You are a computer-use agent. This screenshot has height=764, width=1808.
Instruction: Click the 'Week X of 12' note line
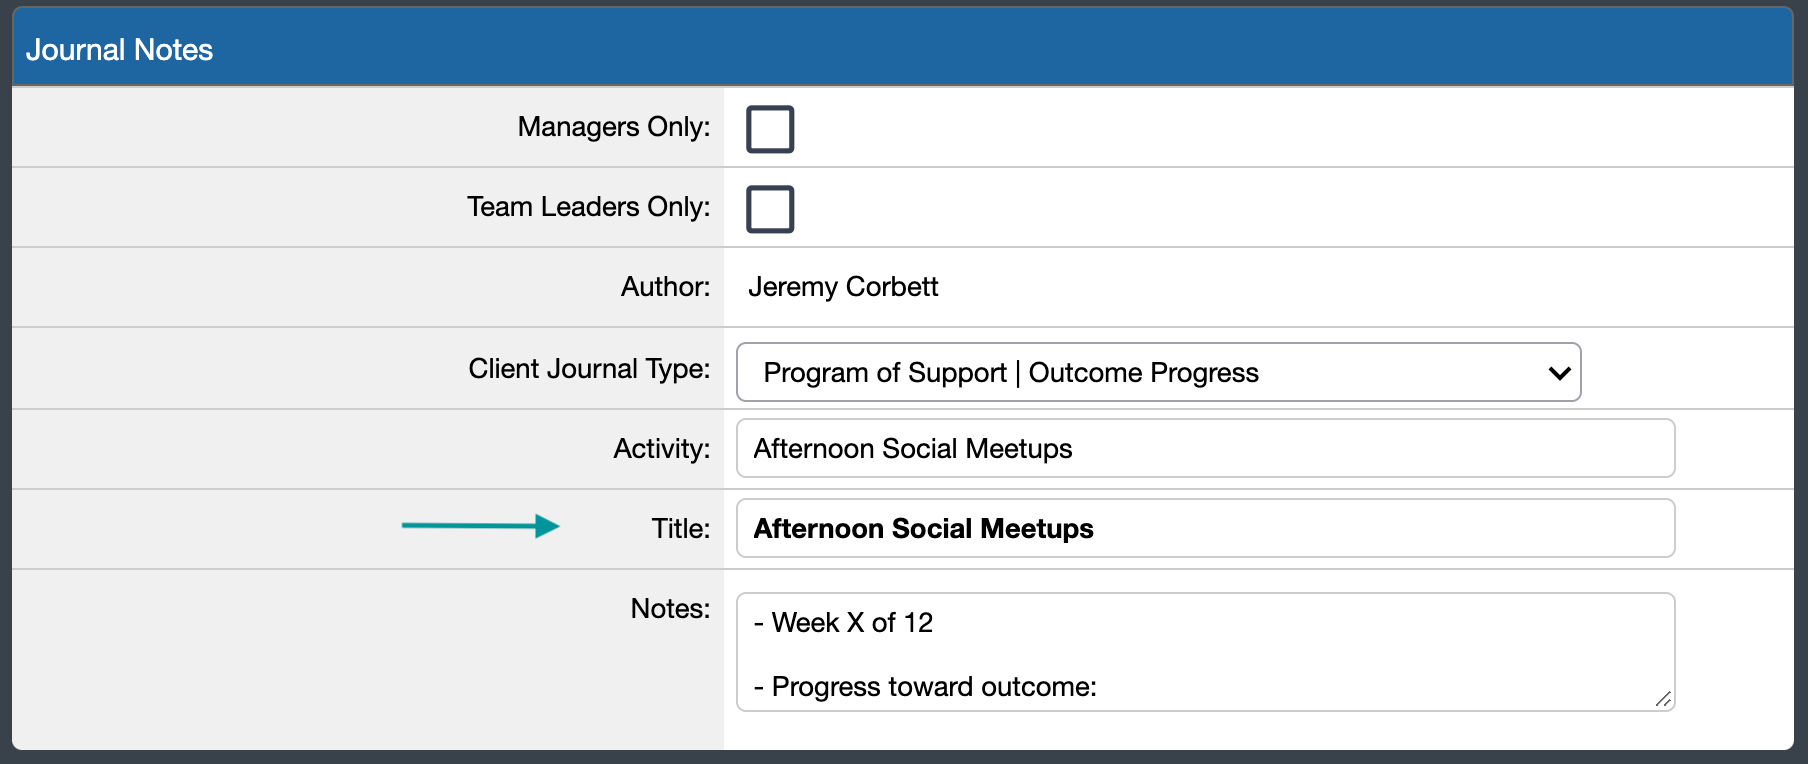click(843, 622)
